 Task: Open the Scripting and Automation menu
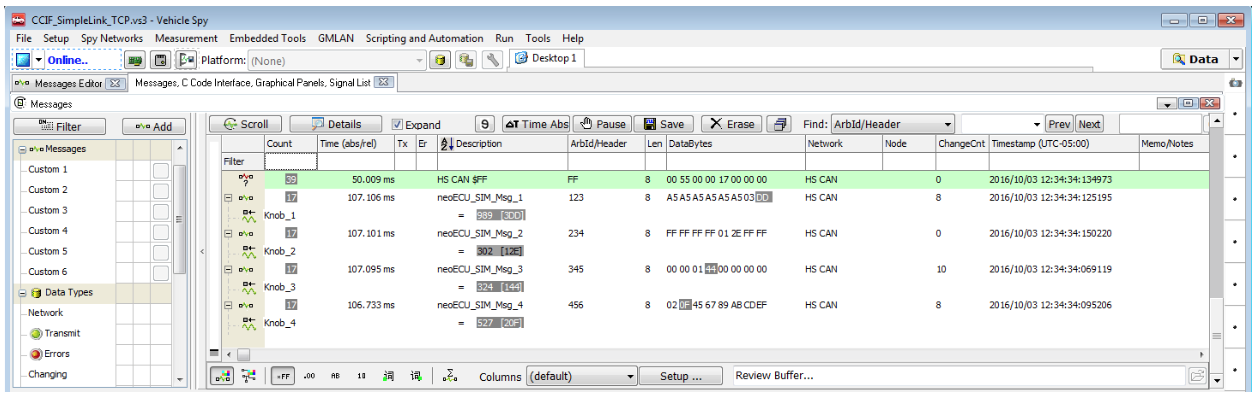coord(425,38)
